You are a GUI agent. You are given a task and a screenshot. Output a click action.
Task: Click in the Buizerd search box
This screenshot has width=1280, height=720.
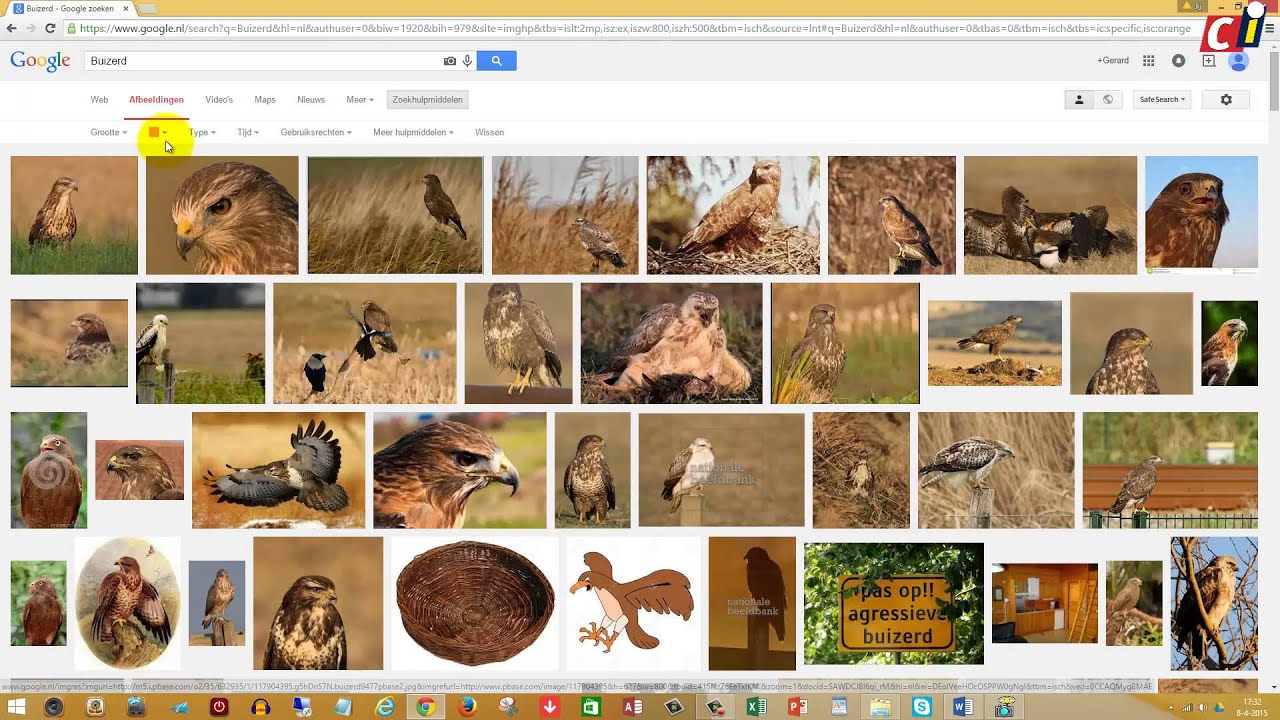tap(262, 61)
